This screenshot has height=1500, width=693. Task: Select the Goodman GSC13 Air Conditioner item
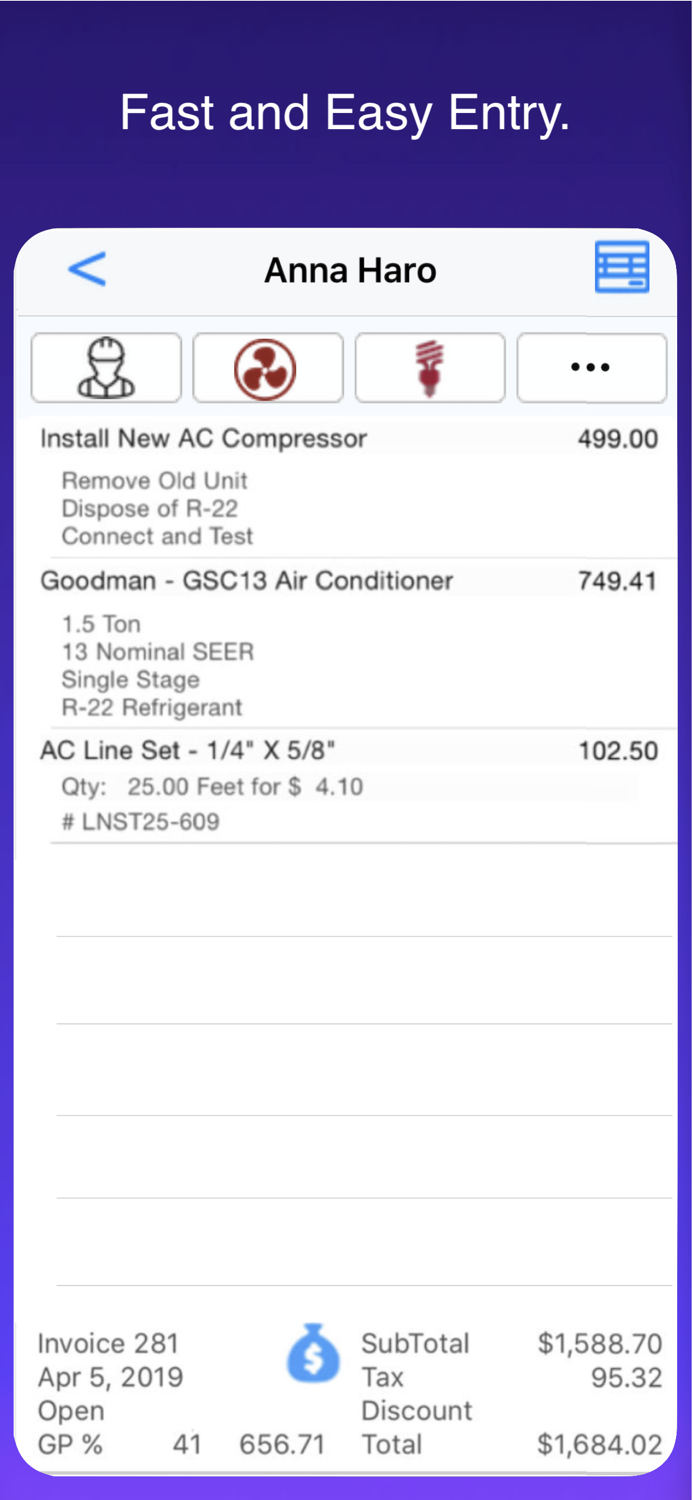click(246, 581)
